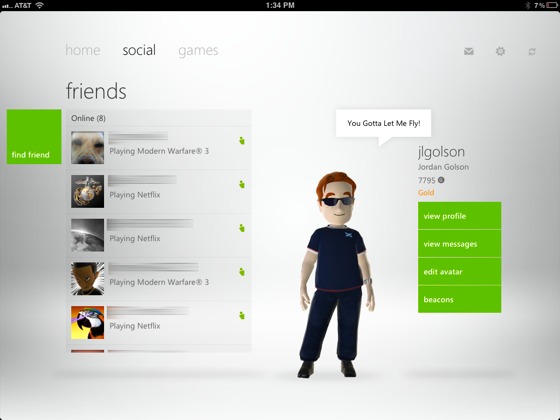Click the gamerscore G icon next to 7795
The height and width of the screenshot is (420, 560).
pyautogui.click(x=441, y=180)
